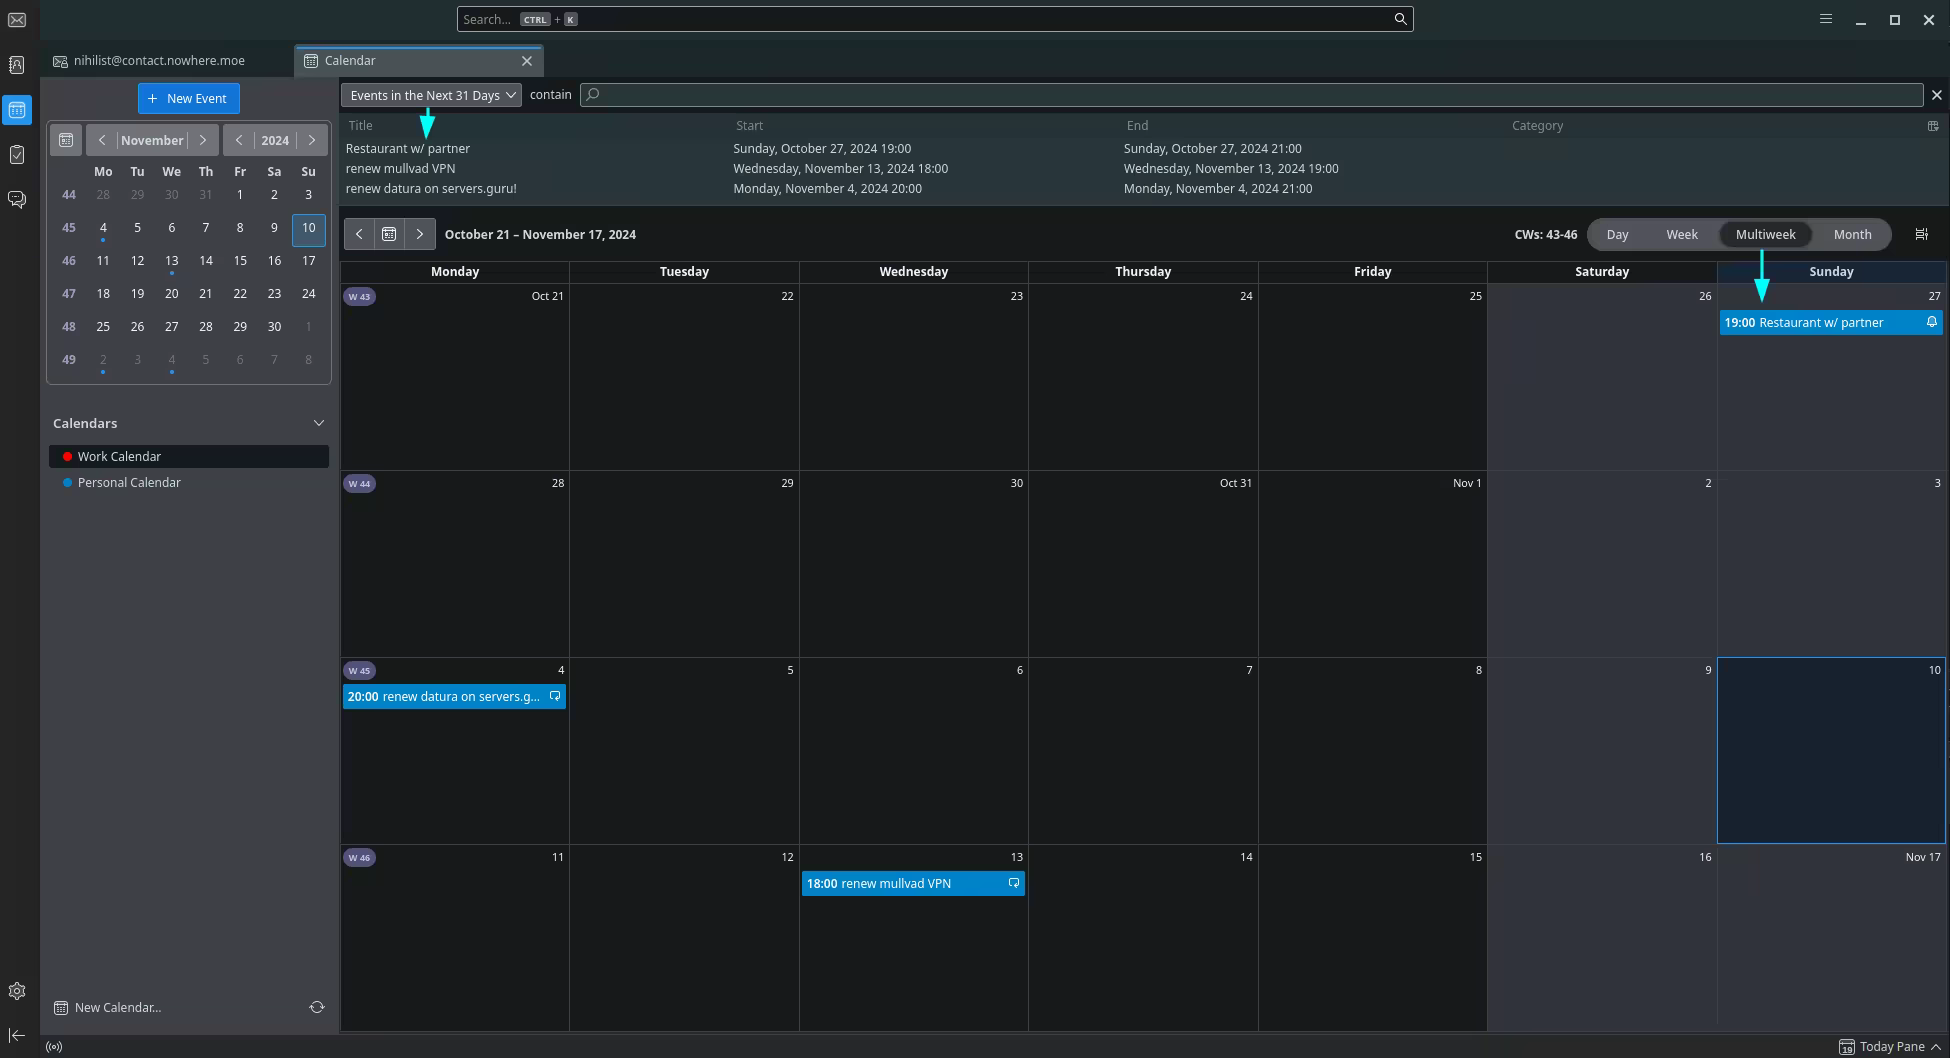Open the calendar view options icon
Screen dimensions: 1950x1058
[1921, 234]
